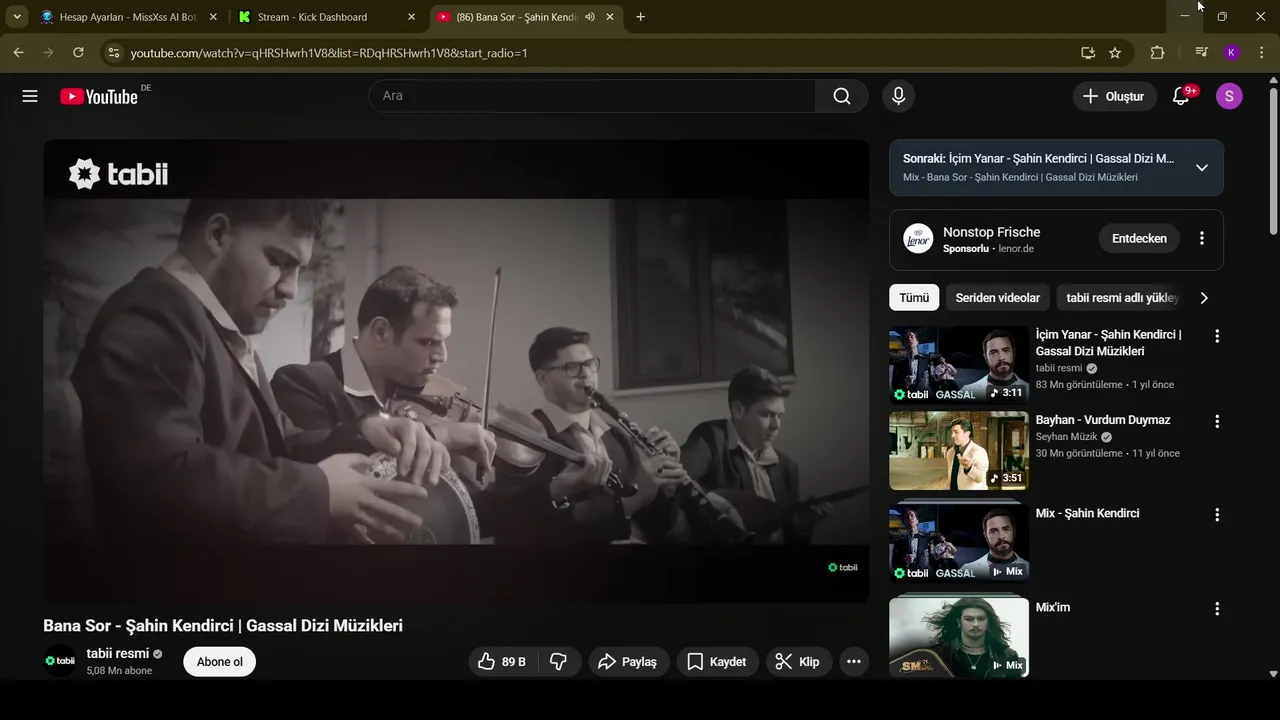Open tab search dropdown arrow

(x=17, y=17)
